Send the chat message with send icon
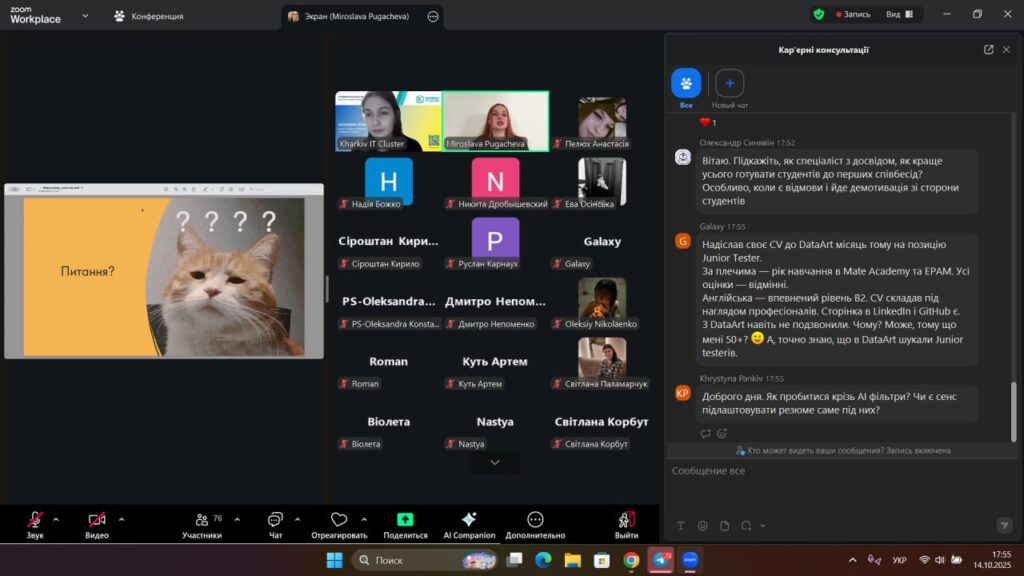This screenshot has width=1024, height=576. point(1004,525)
